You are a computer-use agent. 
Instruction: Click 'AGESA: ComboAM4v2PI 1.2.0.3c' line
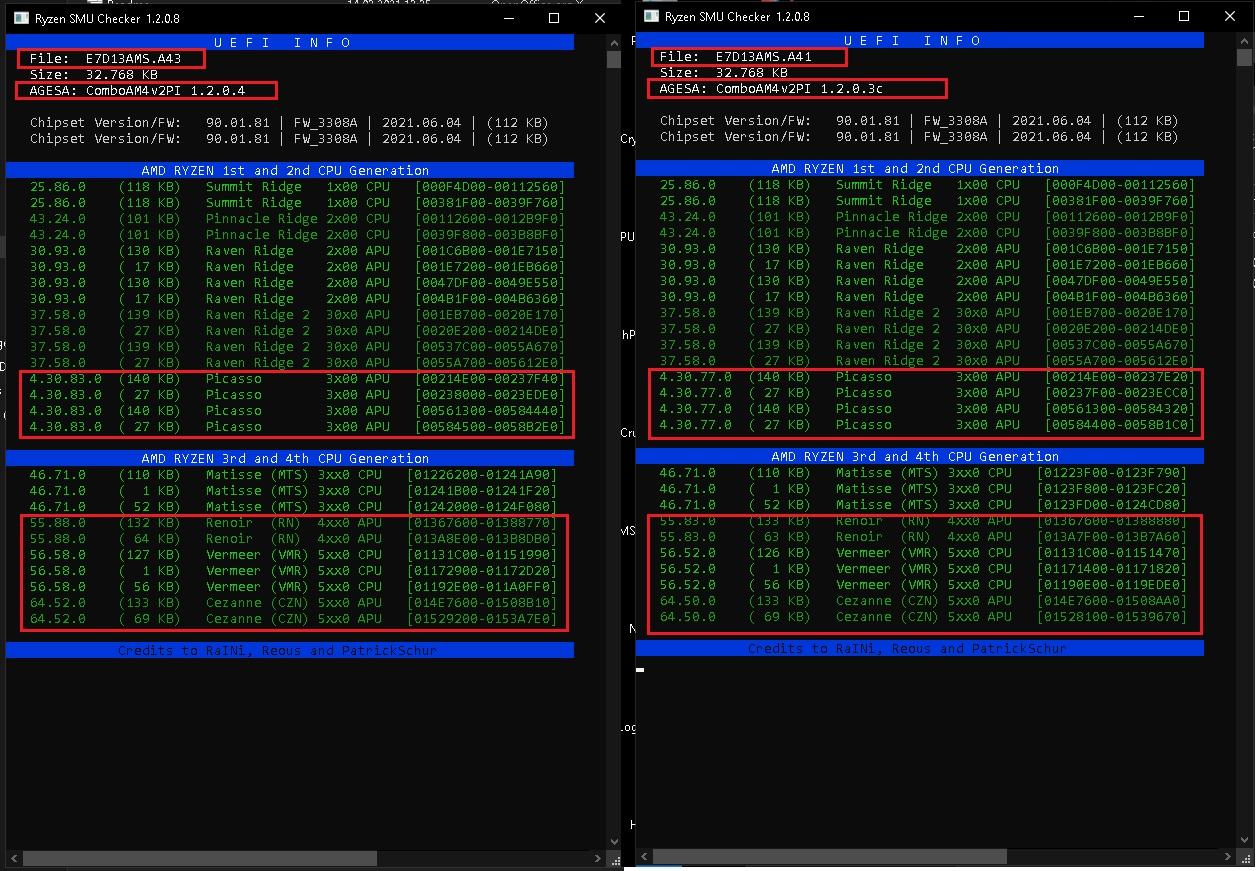(771, 88)
